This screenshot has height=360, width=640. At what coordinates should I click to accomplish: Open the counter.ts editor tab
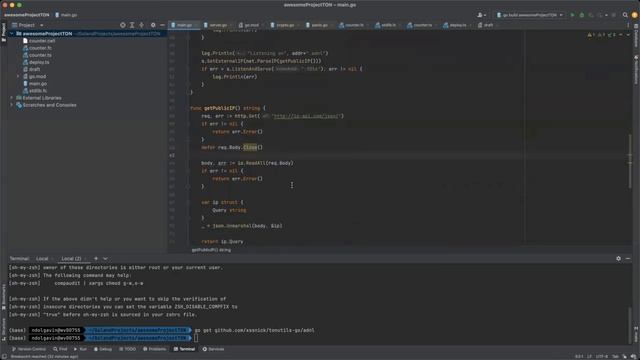pyautogui.click(x=422, y=25)
